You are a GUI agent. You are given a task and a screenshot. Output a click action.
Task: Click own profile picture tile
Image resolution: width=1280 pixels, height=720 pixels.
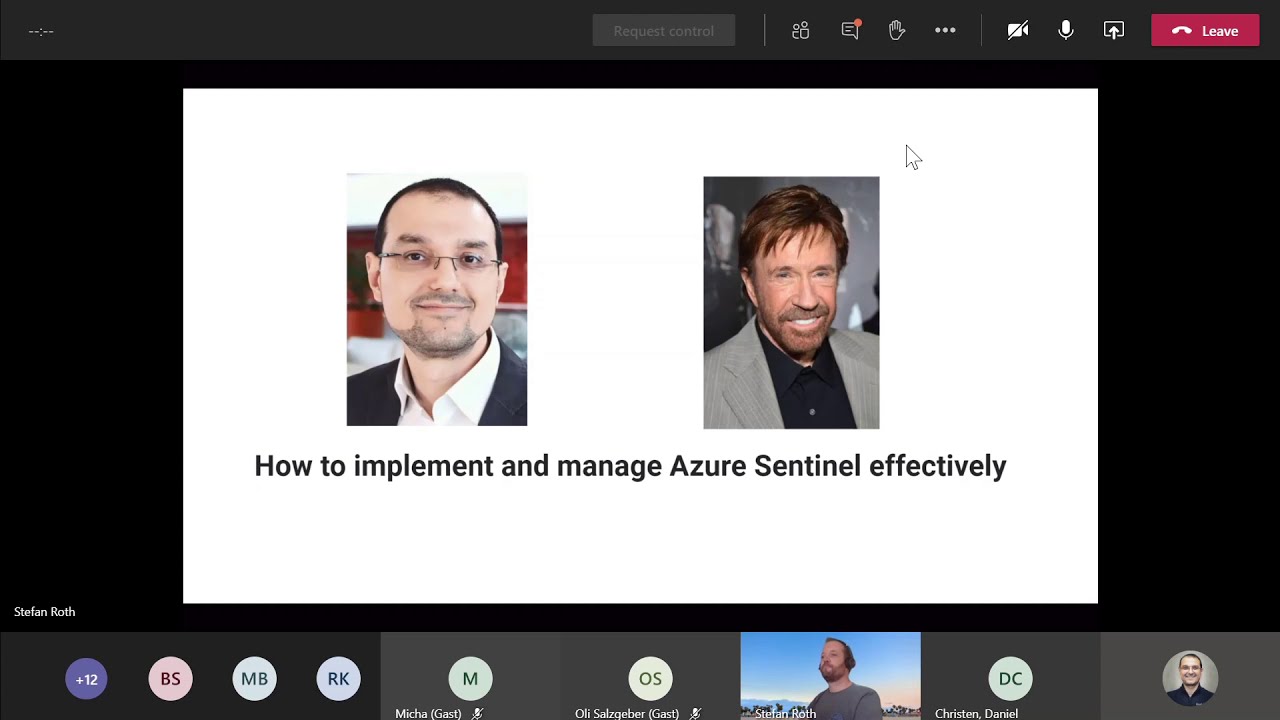coord(1190,677)
